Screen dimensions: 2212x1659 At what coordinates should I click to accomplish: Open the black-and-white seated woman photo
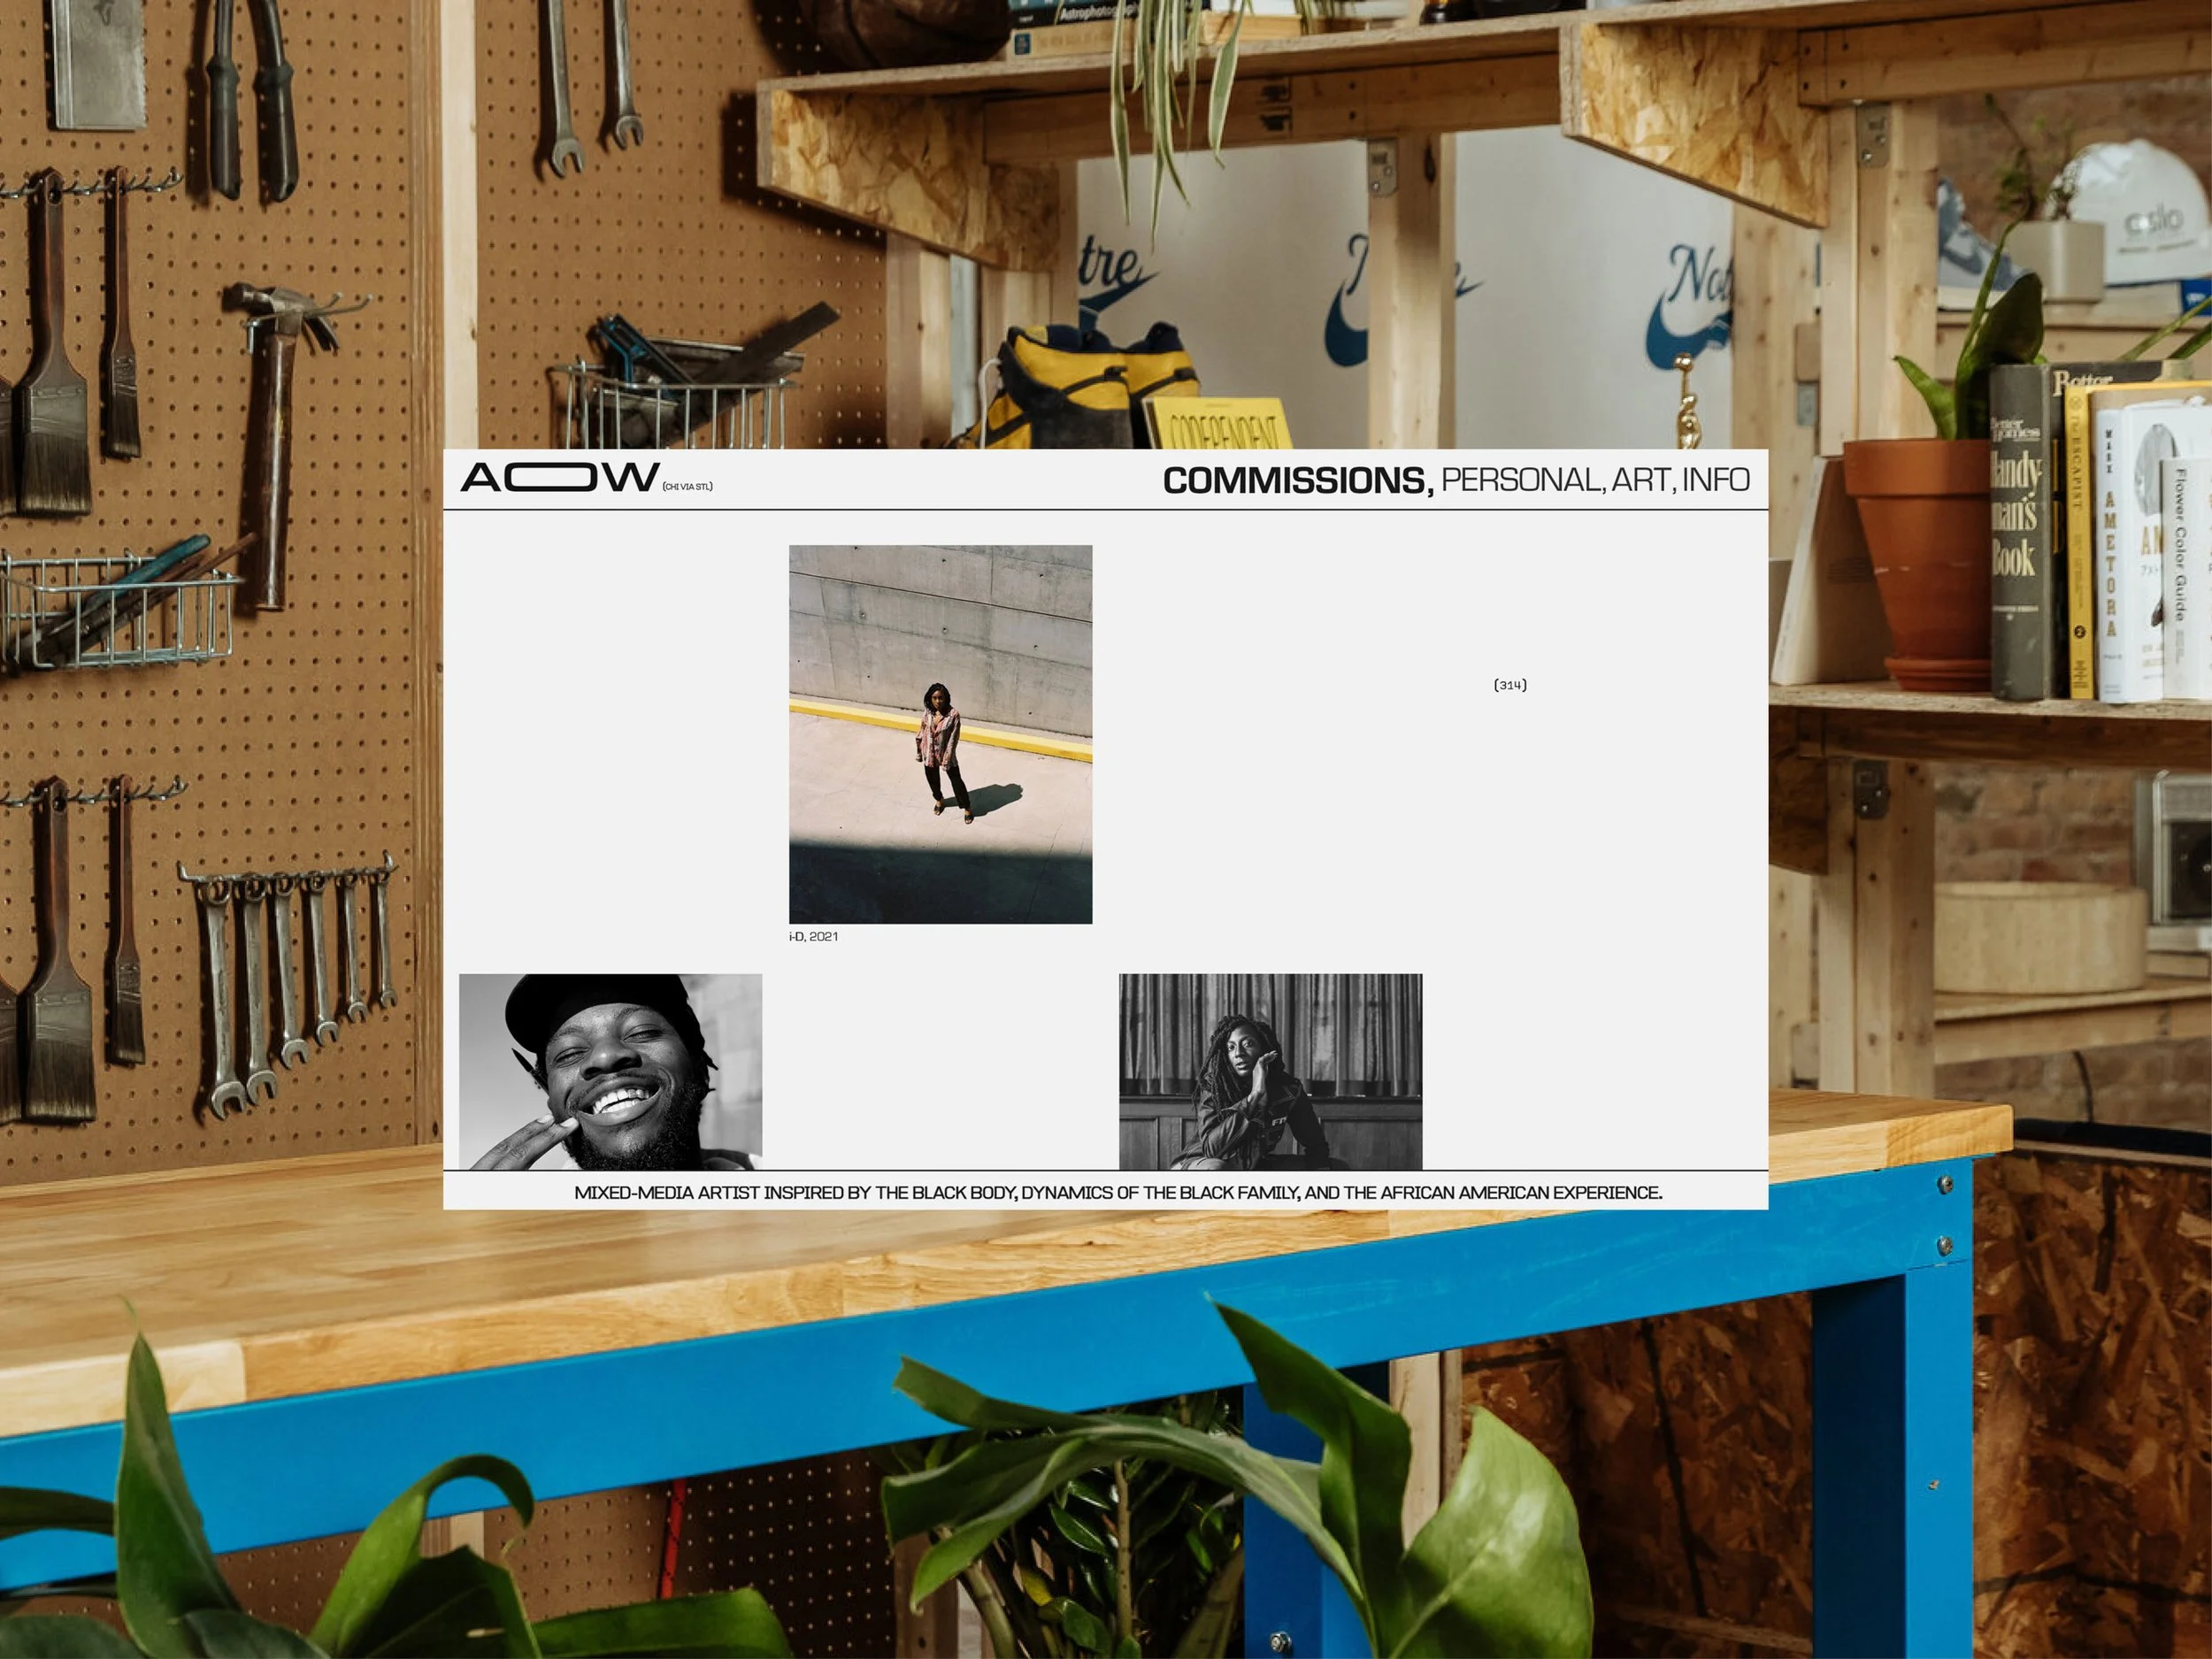tap(1270, 1071)
